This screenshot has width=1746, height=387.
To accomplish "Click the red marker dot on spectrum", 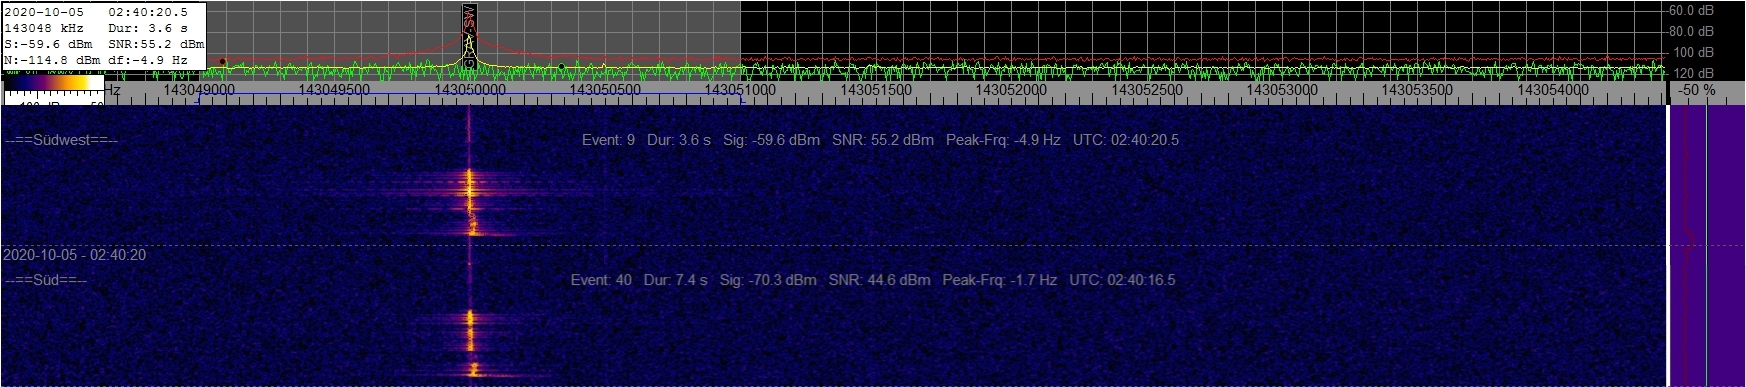I will 222,62.
